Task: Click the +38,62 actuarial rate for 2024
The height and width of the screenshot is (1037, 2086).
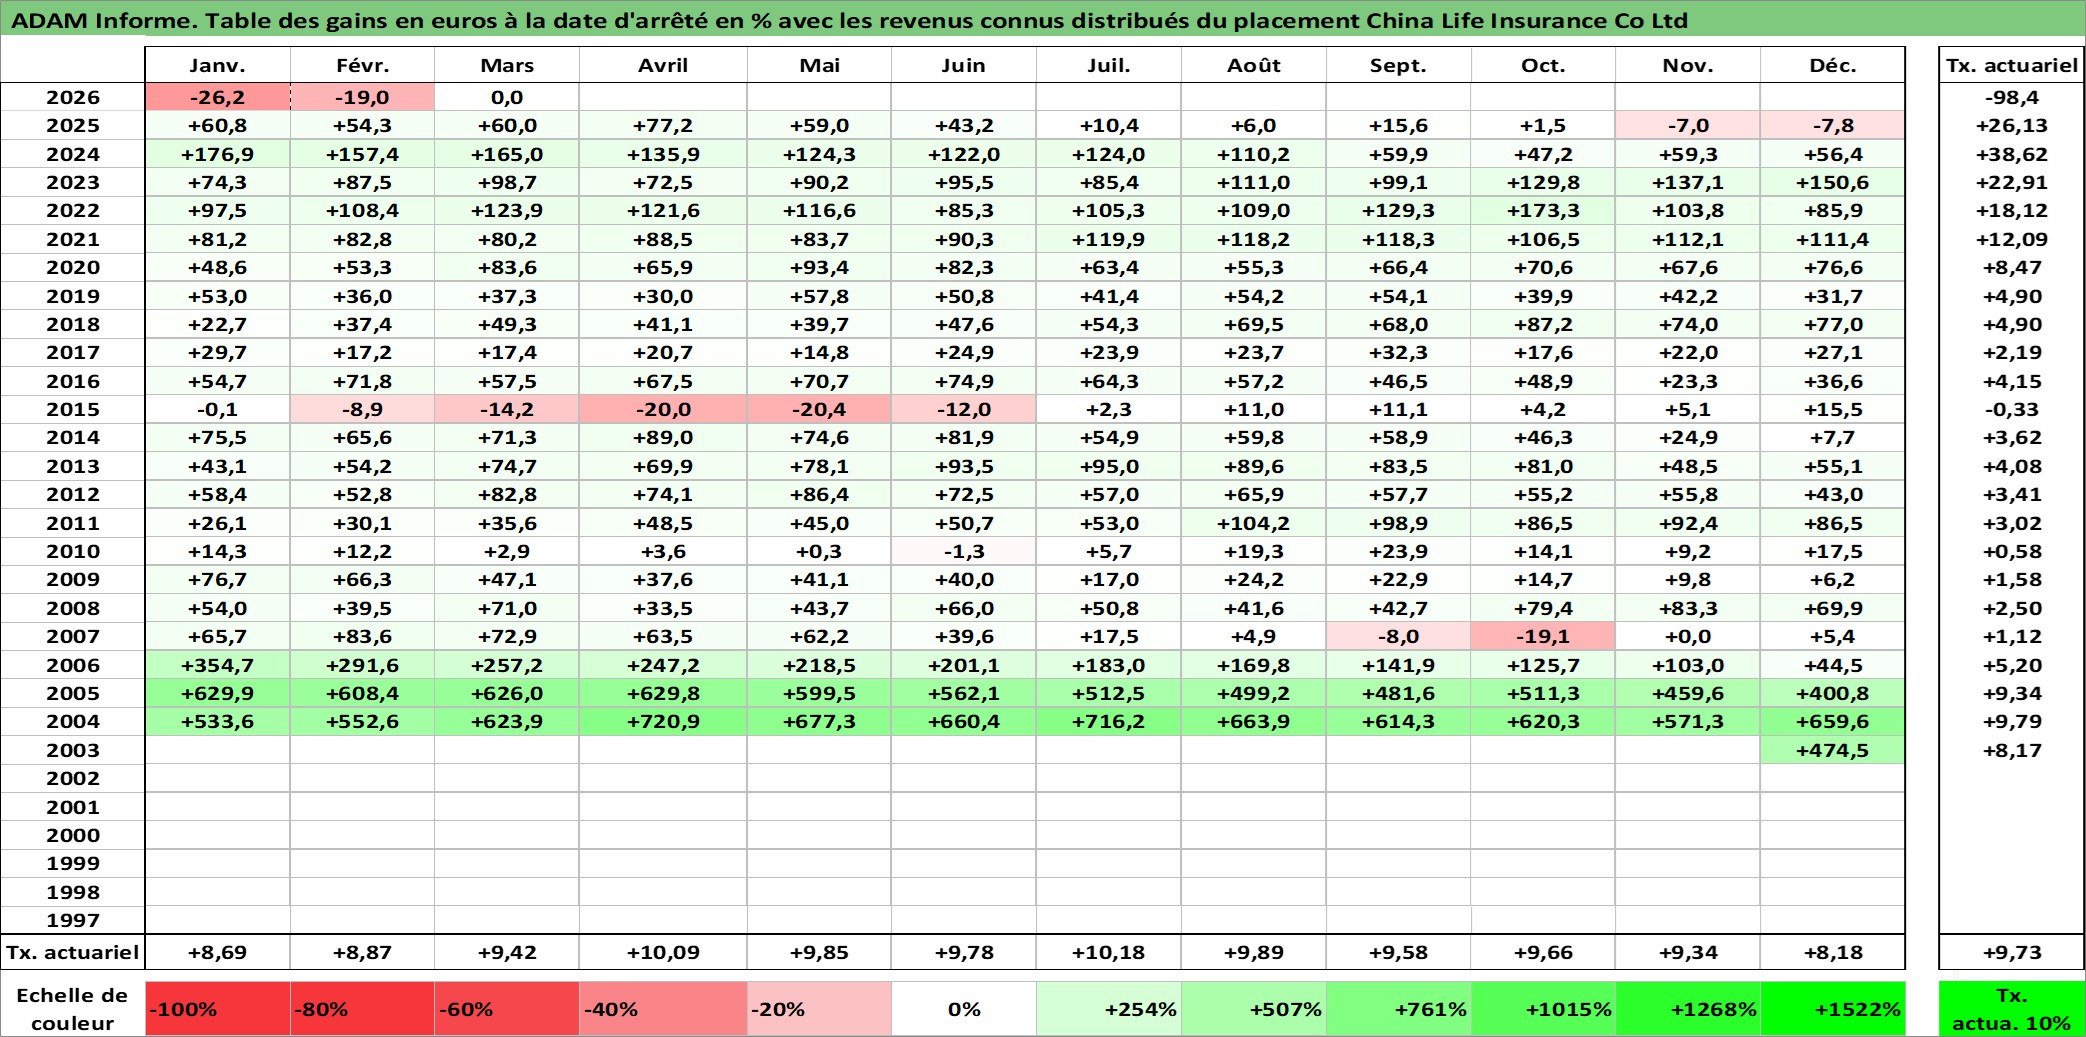Action: tap(2011, 154)
